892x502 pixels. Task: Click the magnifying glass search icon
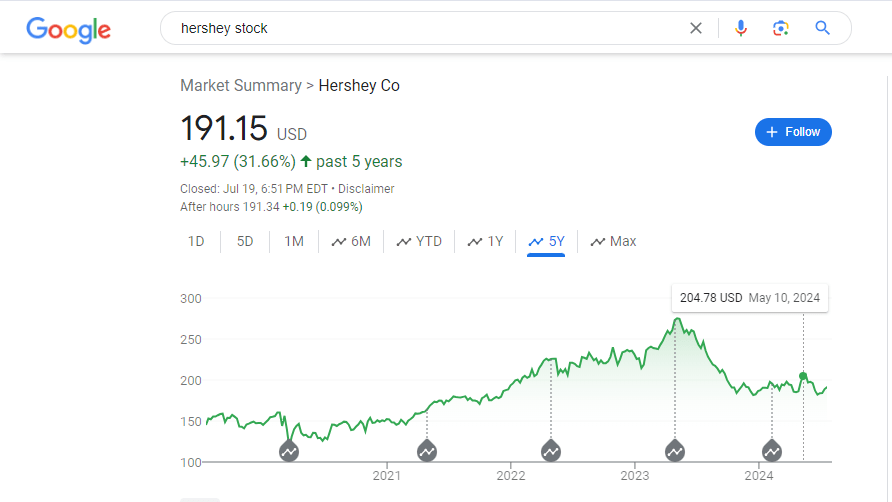[x=823, y=28]
